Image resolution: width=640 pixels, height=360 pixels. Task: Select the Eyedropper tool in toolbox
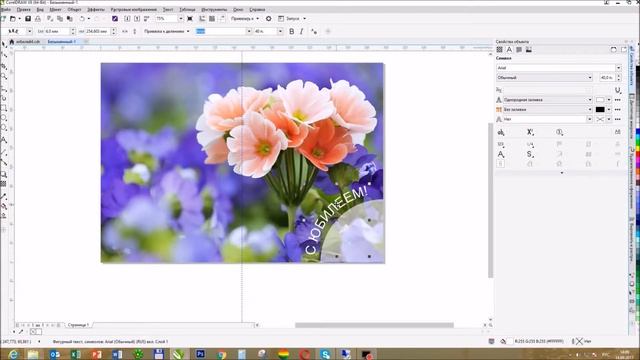coord(4,196)
